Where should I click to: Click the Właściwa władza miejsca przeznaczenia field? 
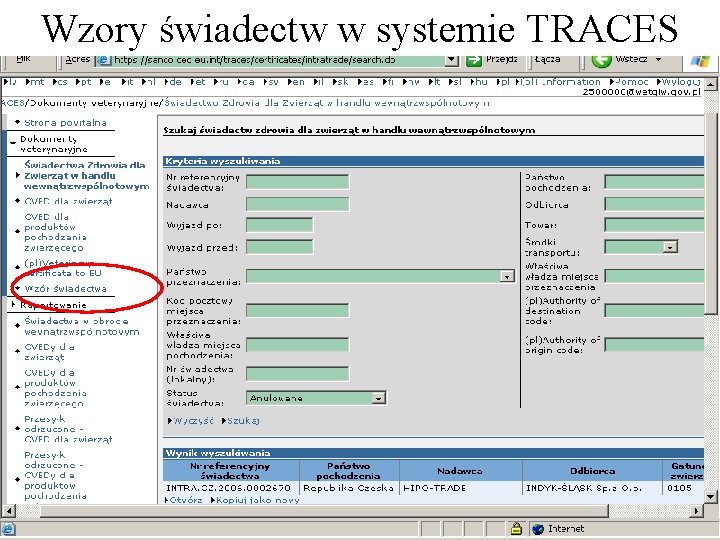coord(655,276)
